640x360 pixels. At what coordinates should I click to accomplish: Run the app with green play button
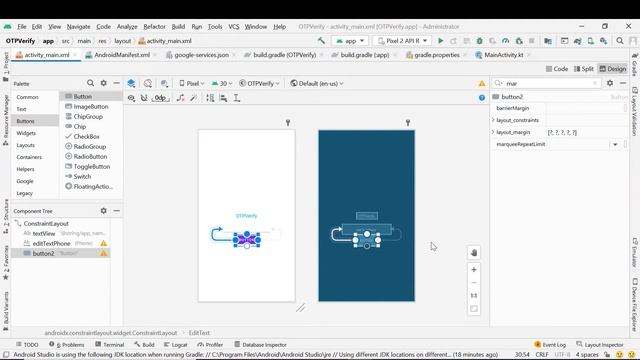click(440, 41)
